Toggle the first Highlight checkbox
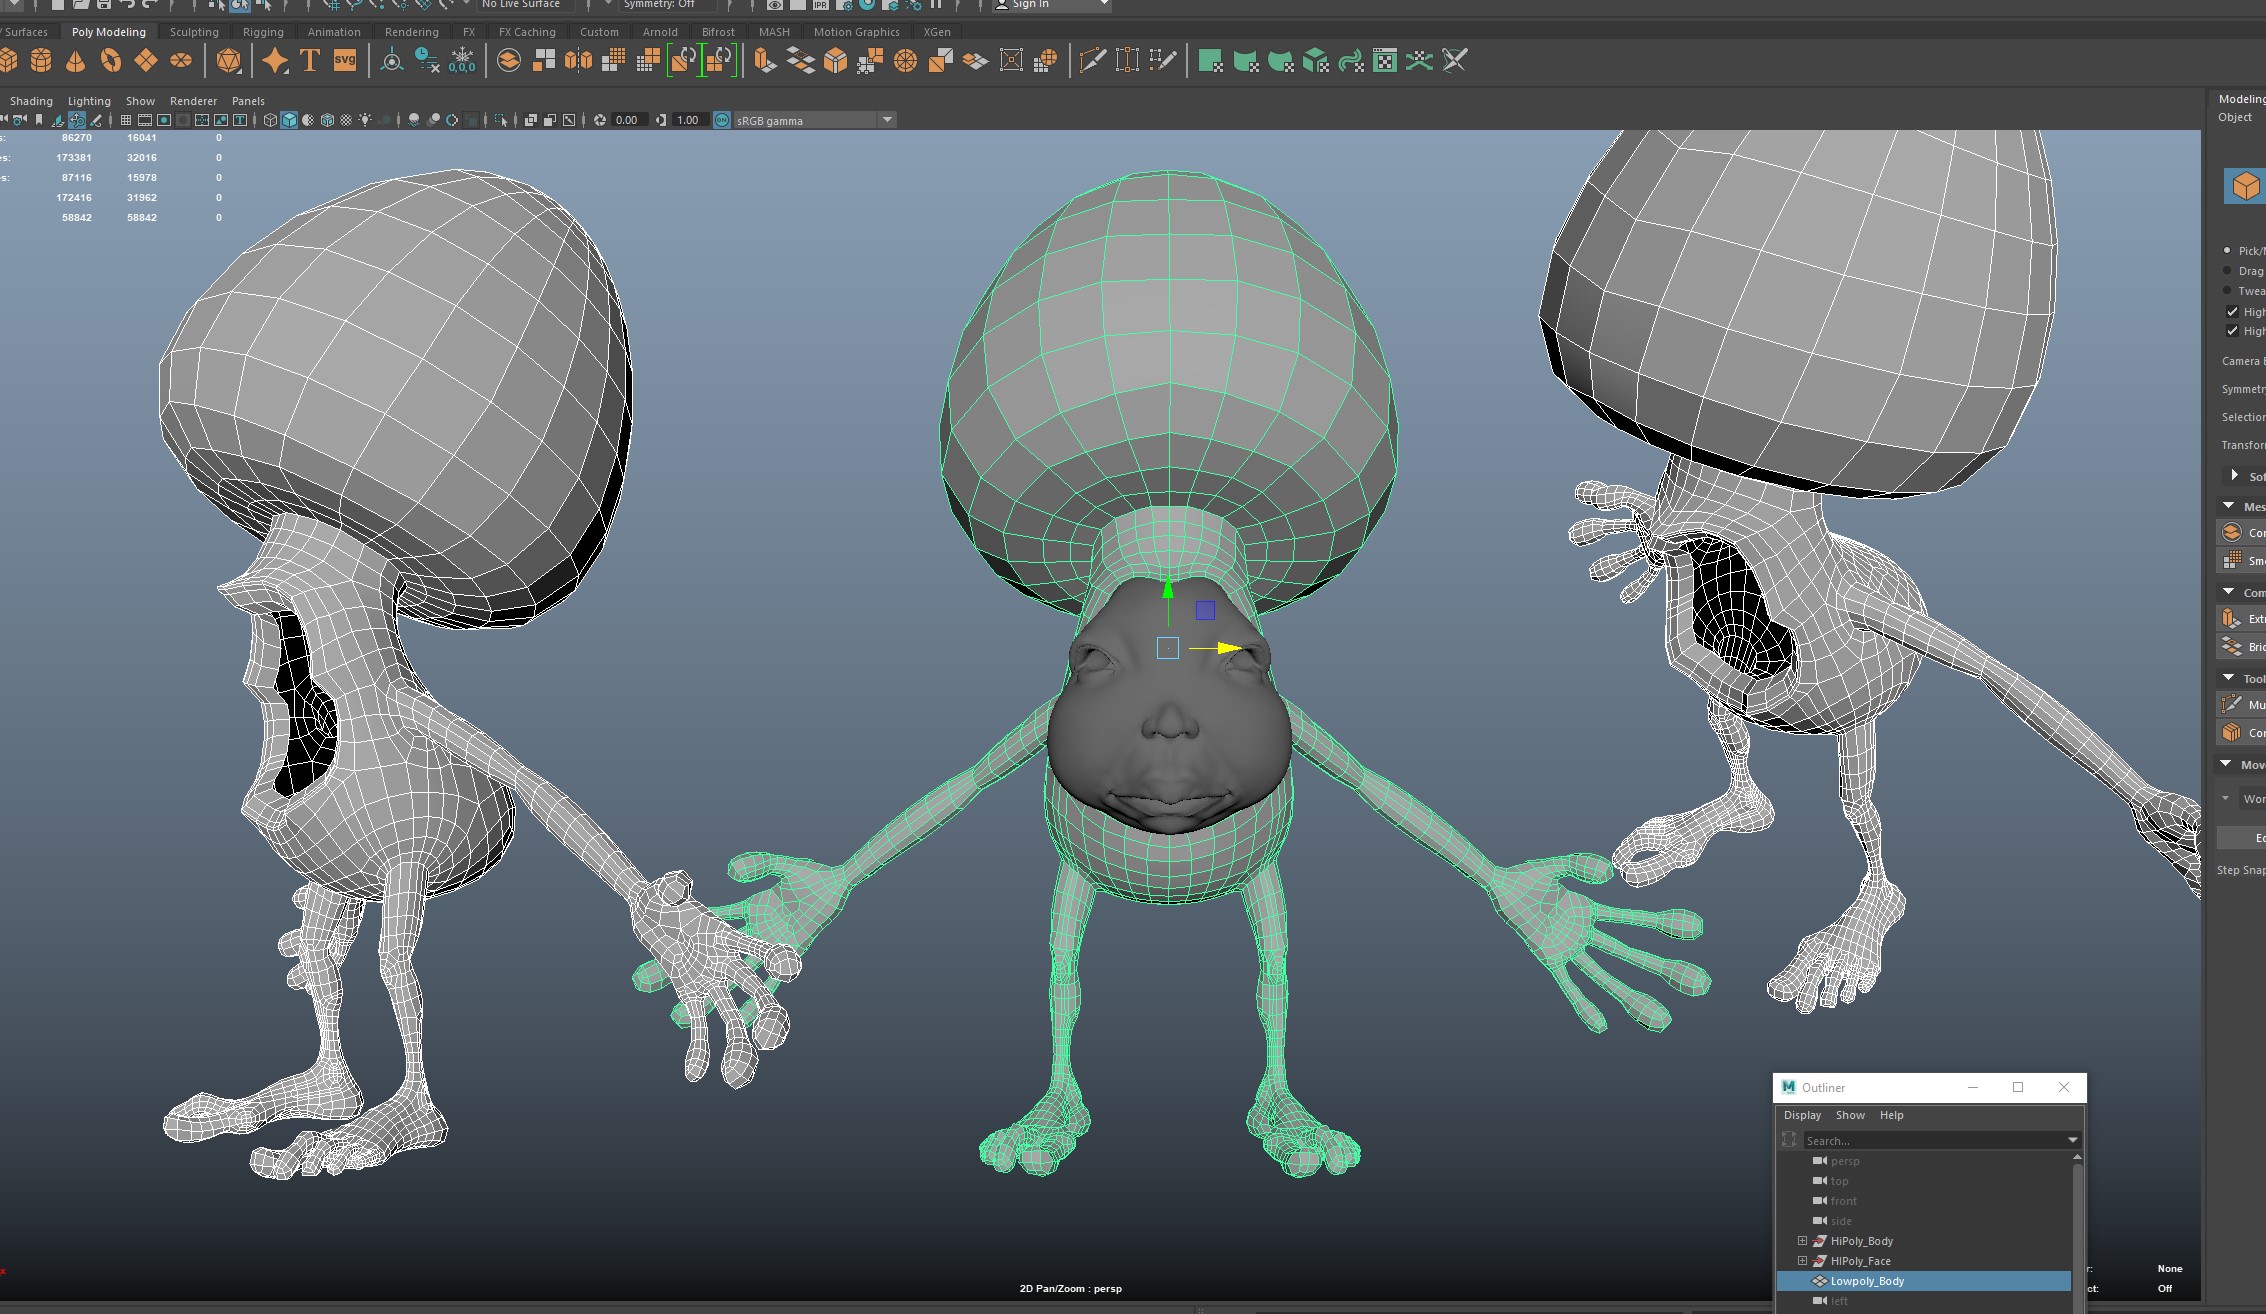This screenshot has width=2266, height=1314. coord(2232,311)
